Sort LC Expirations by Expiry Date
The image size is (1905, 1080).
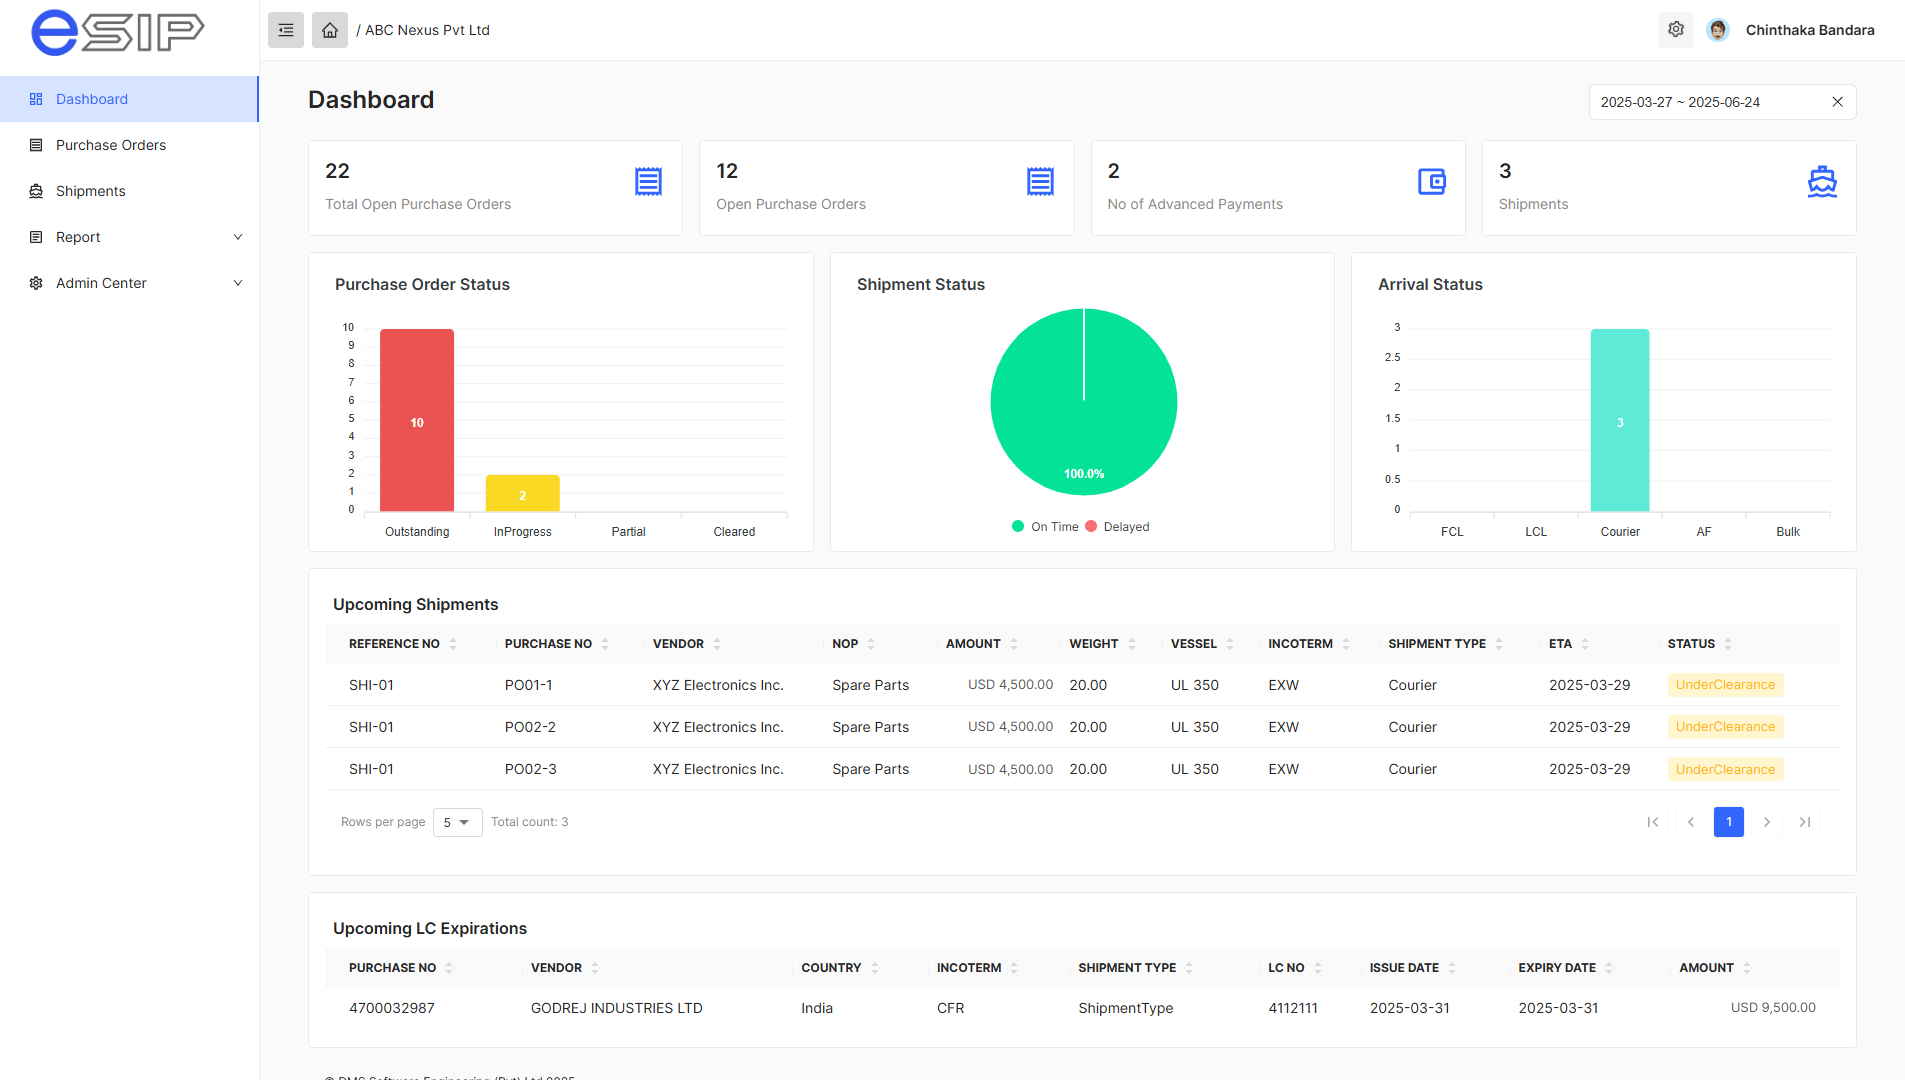pos(1609,968)
